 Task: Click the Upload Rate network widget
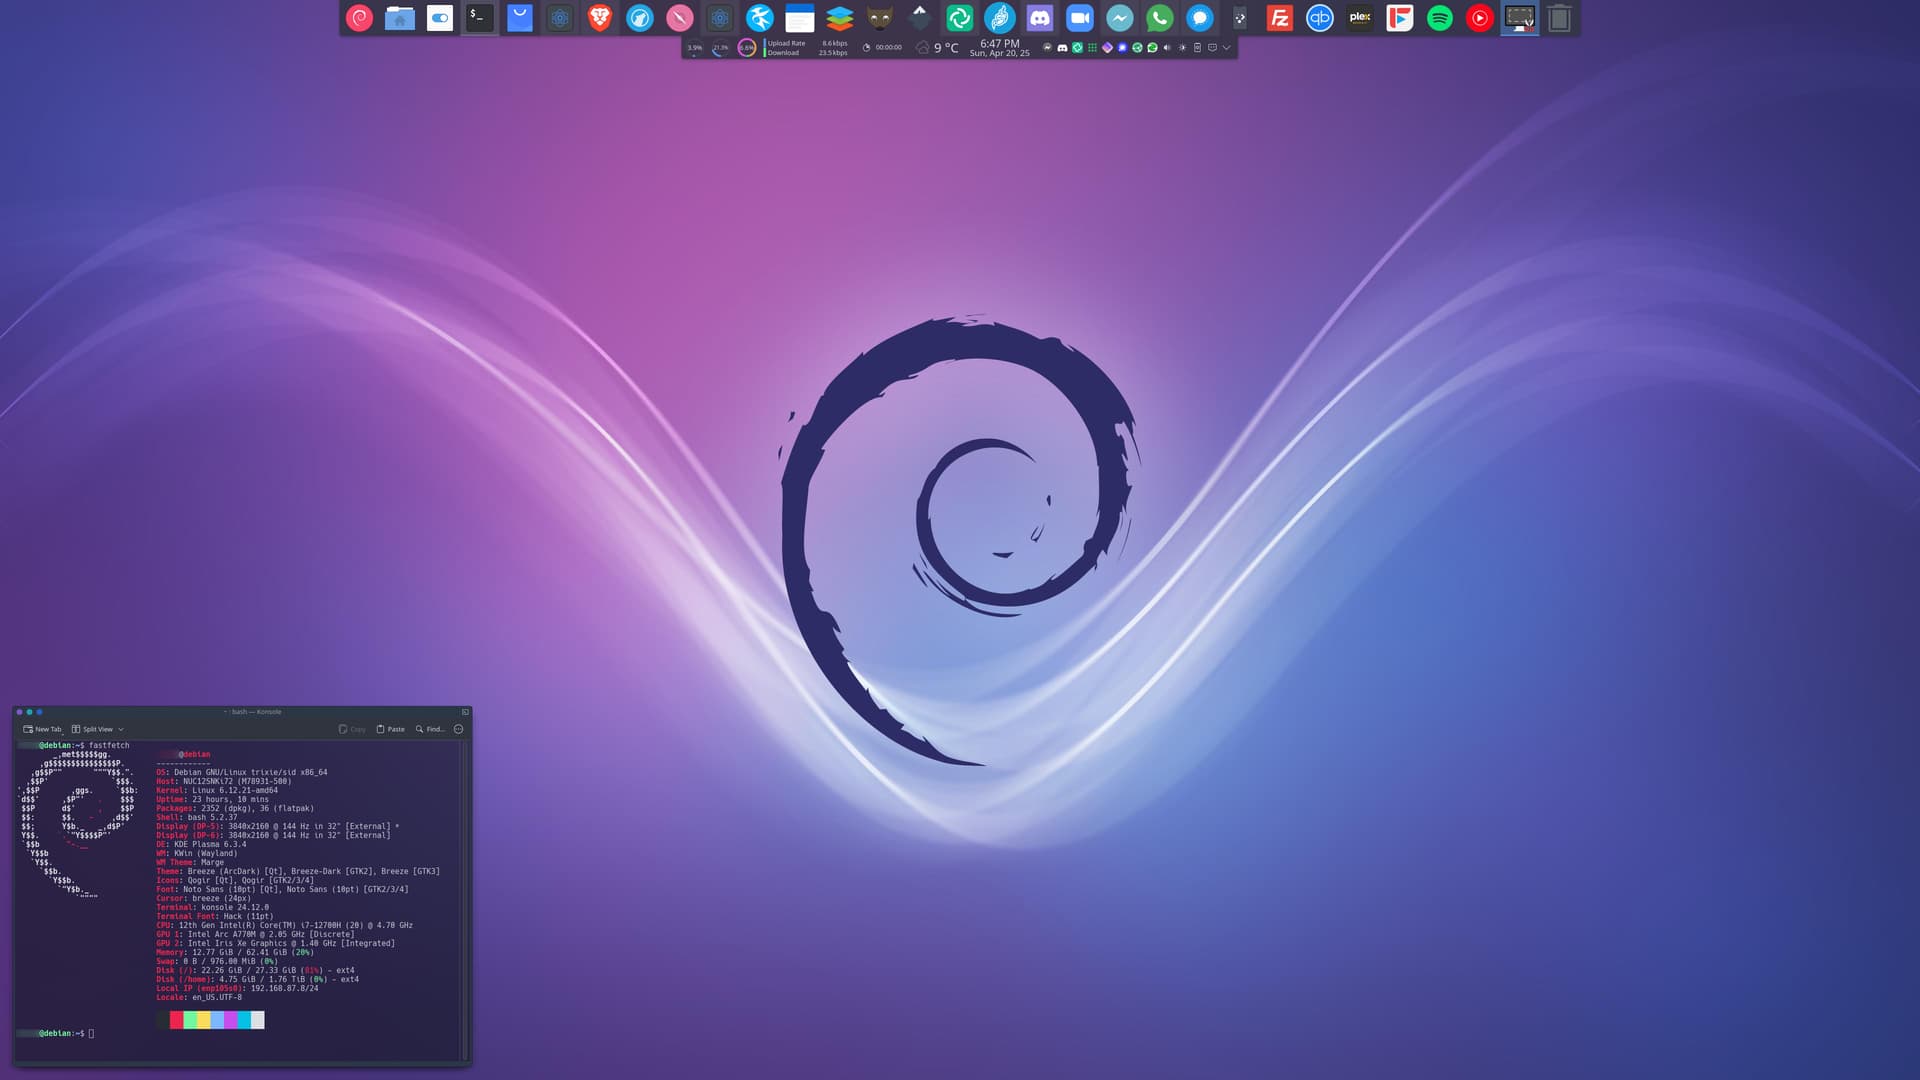[807, 47]
